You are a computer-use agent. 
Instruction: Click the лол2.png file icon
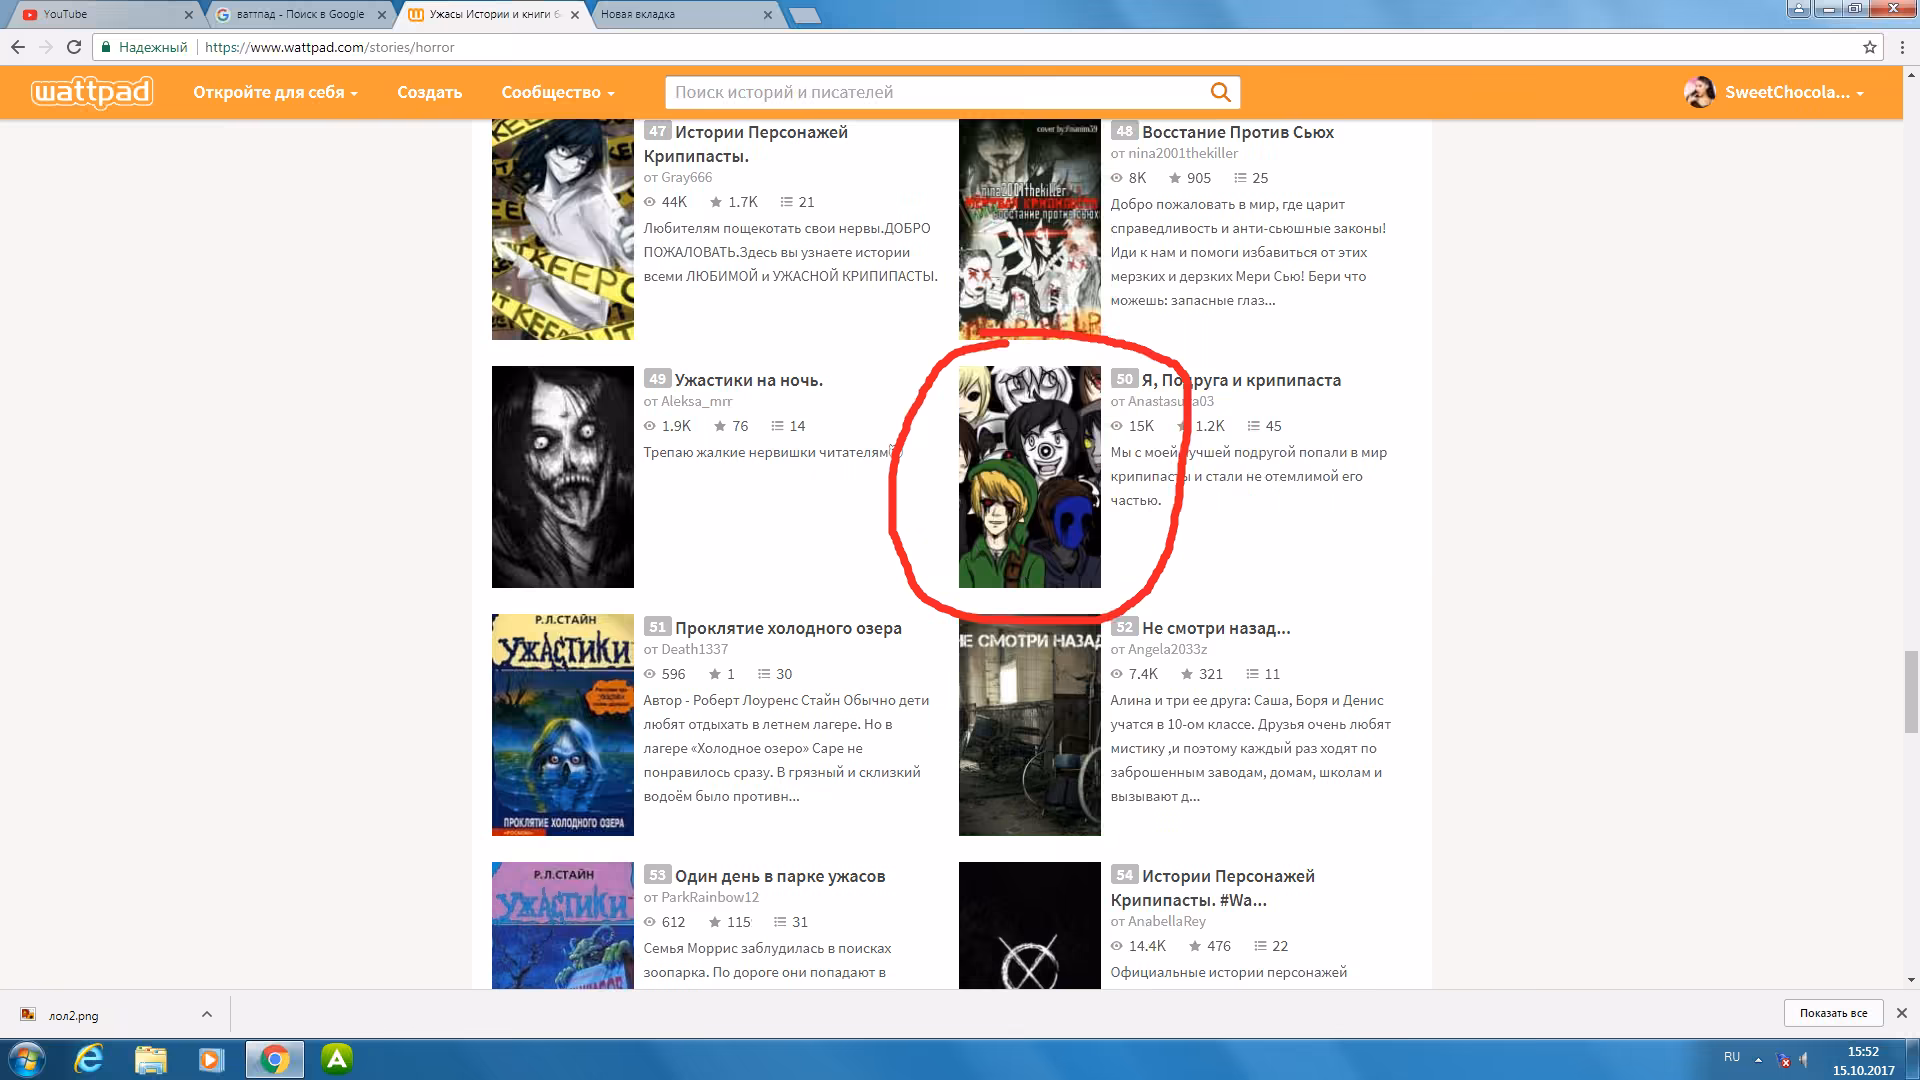click(x=28, y=1015)
